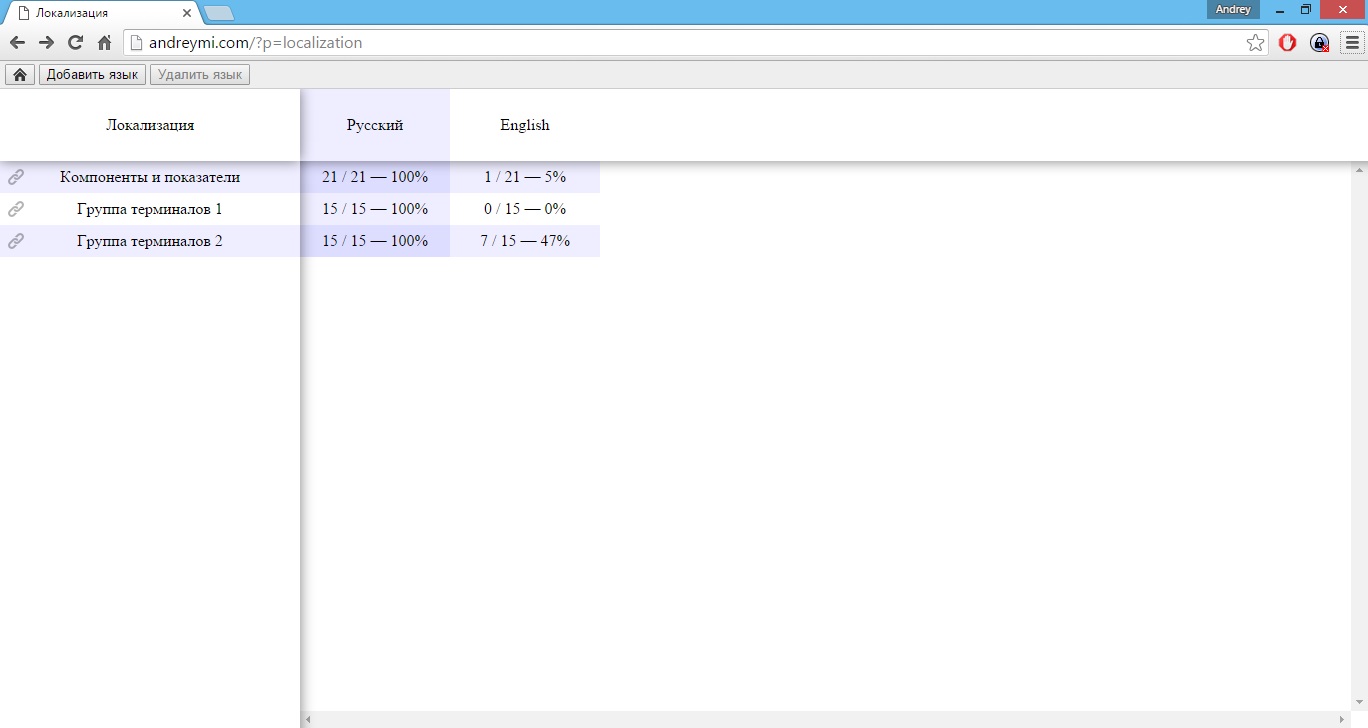Click horizontal scrollbar left arrow
1368x728 pixels.
308,720
